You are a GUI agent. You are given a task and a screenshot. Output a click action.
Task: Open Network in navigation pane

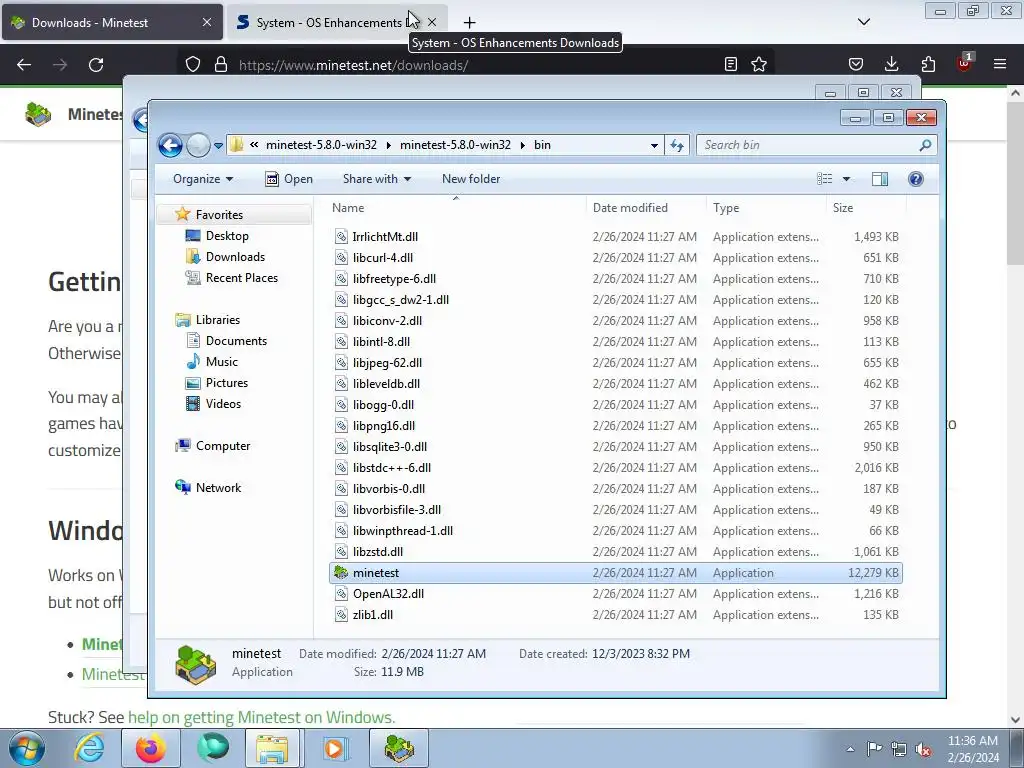[x=218, y=488]
